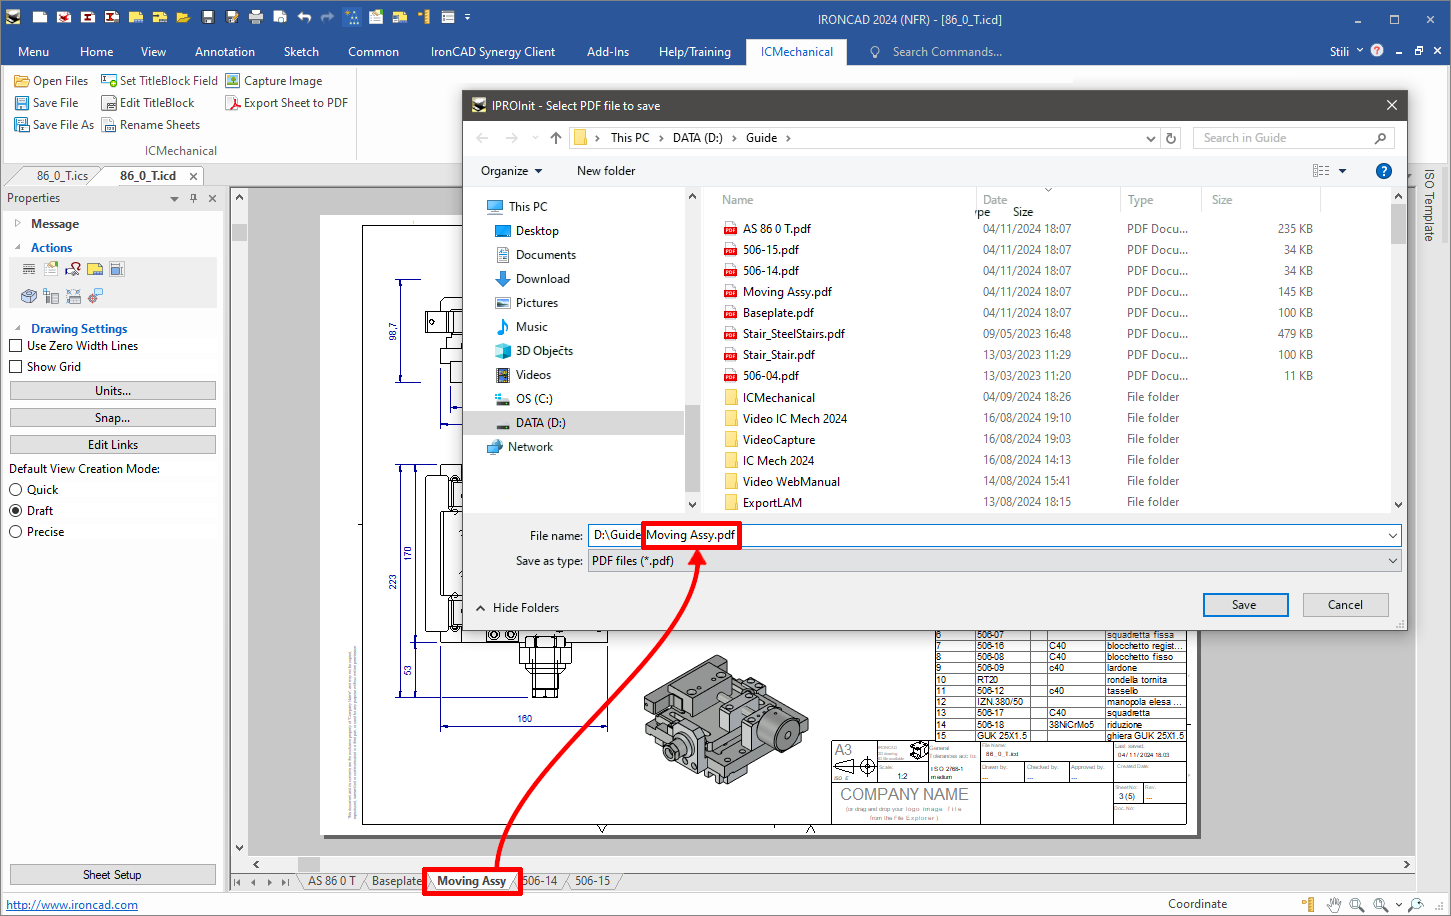Image resolution: width=1451 pixels, height=916 pixels.
Task: Toggle the Show Grid checkbox
Action: tap(16, 367)
